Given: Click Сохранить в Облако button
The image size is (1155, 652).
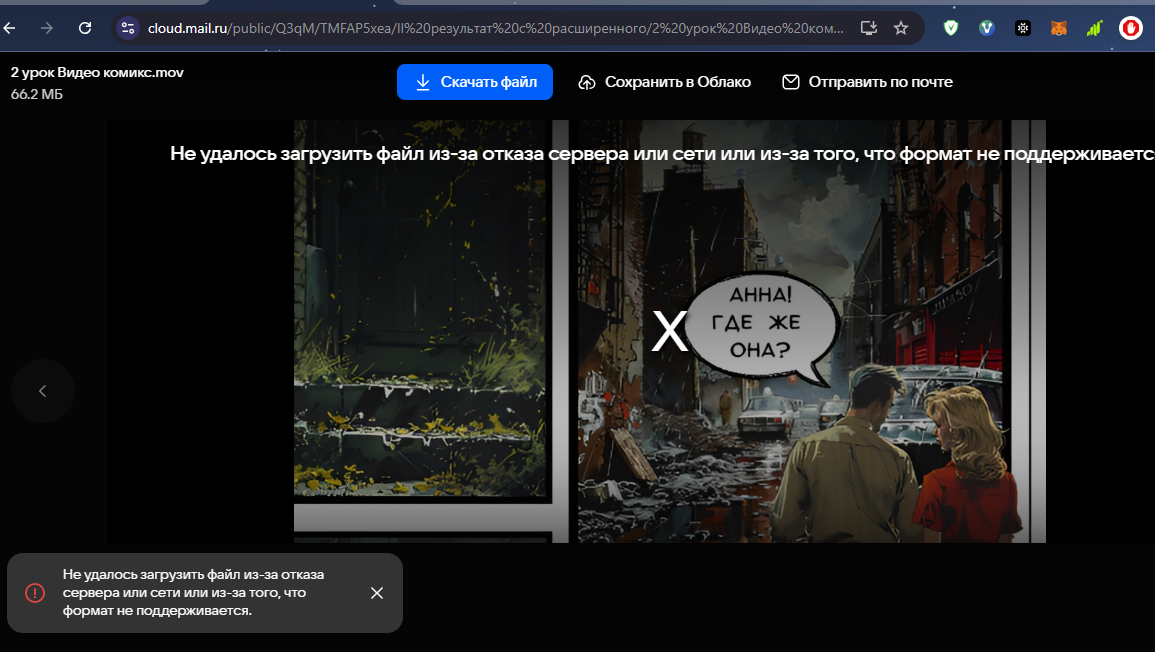Looking at the screenshot, I should 664,82.
